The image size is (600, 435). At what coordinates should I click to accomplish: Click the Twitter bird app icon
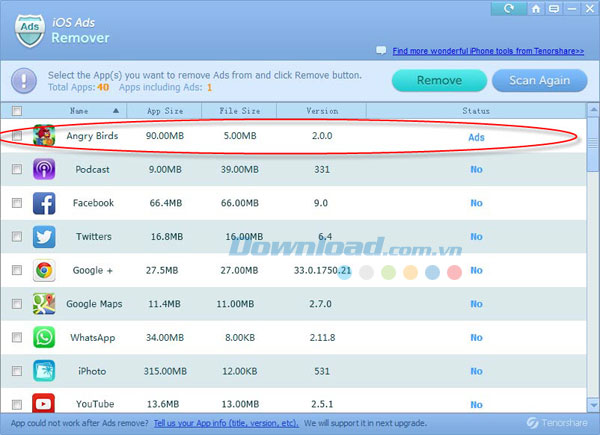(44, 236)
